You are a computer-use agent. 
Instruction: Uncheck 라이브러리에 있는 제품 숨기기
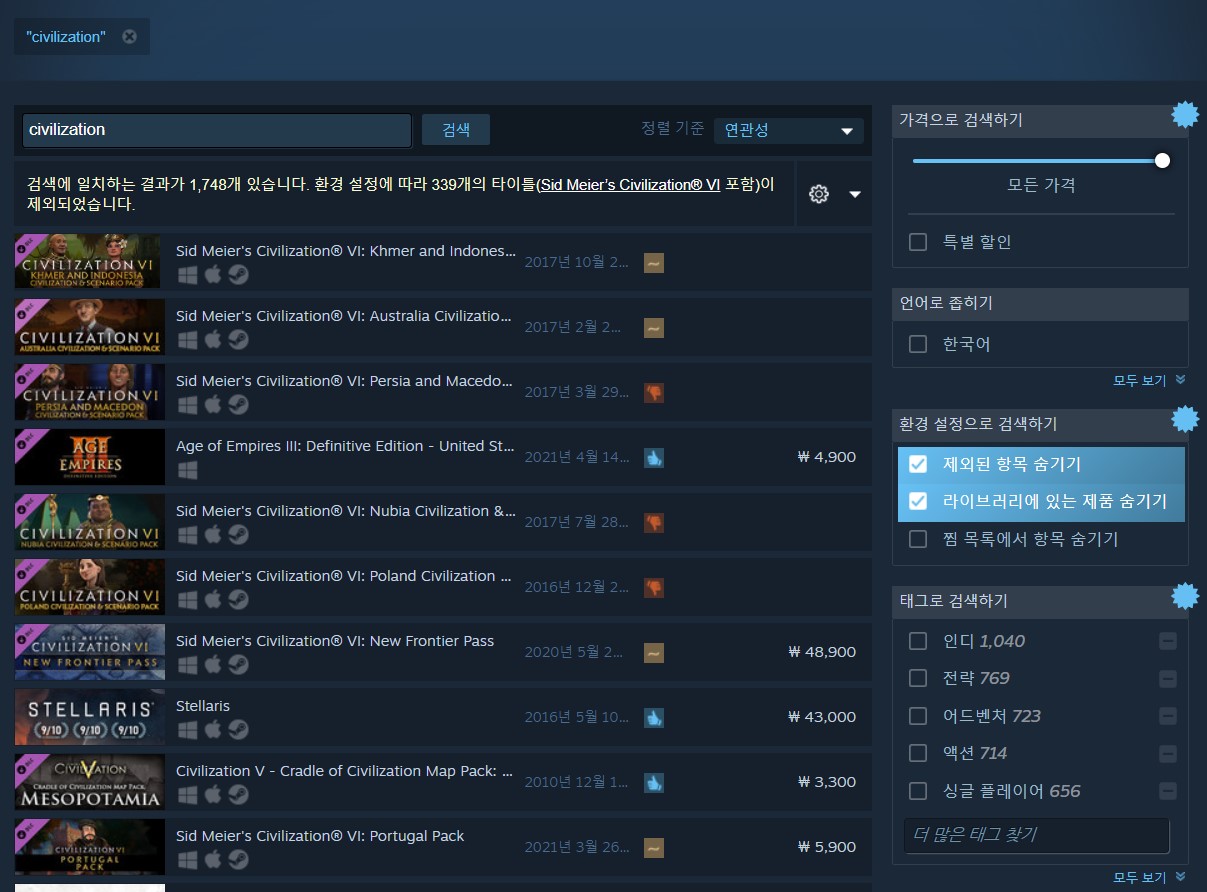[x=917, y=502]
